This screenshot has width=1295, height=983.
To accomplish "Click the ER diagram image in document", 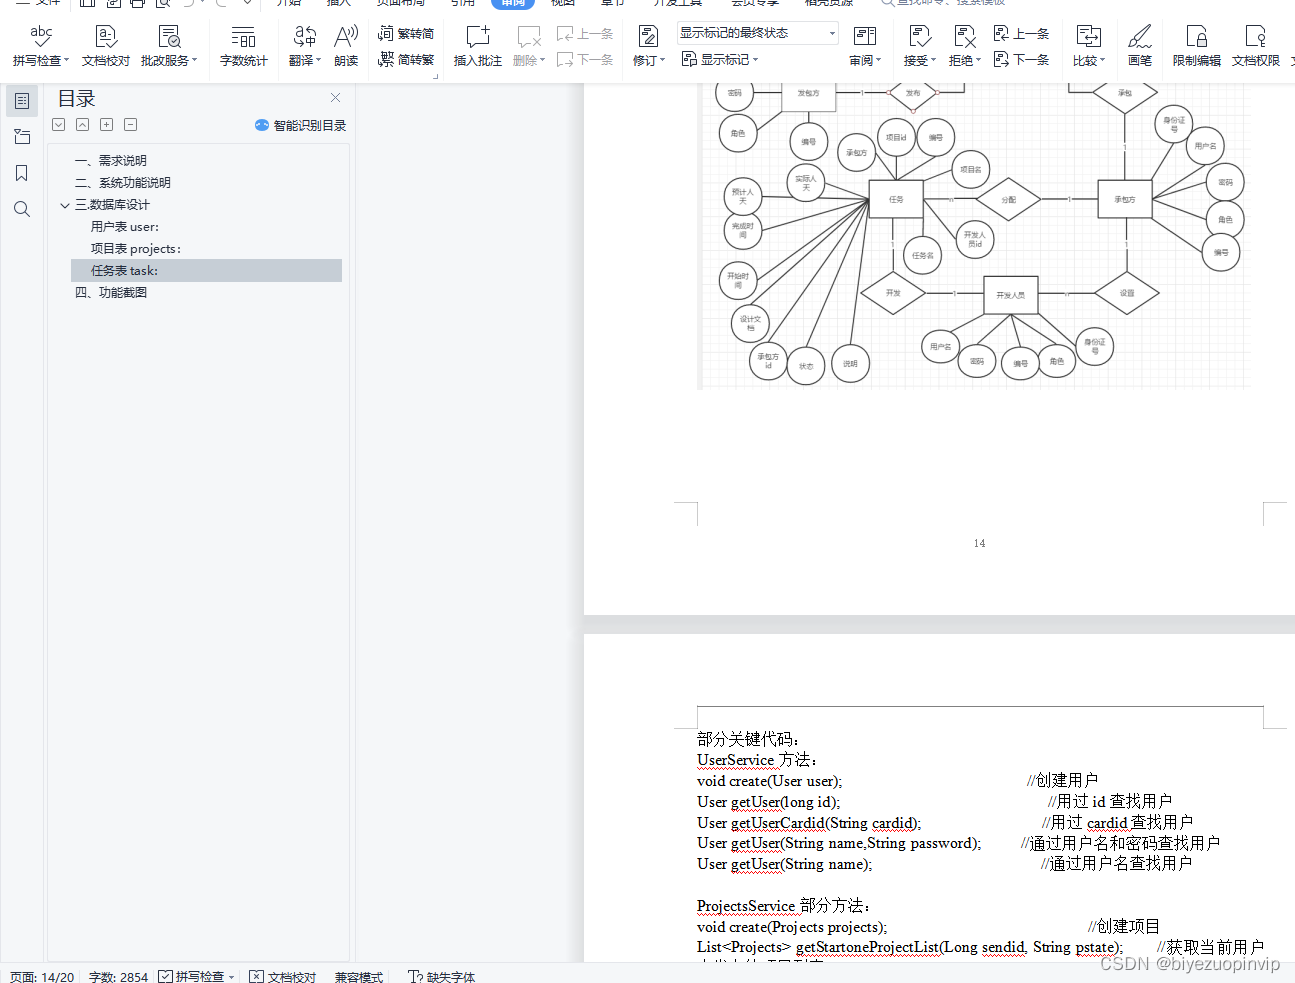I will tap(973, 236).
